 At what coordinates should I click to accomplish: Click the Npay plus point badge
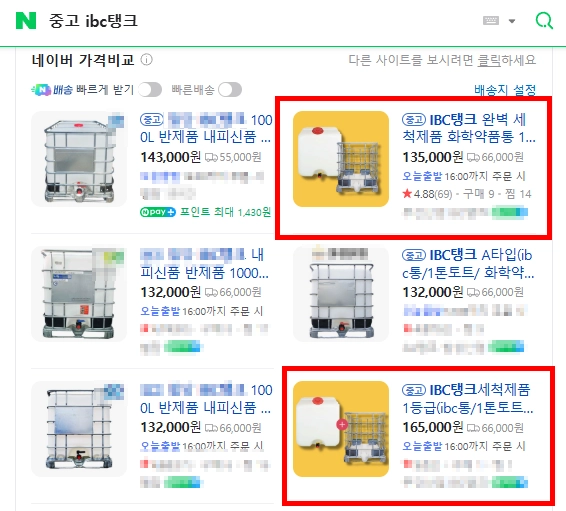(158, 212)
